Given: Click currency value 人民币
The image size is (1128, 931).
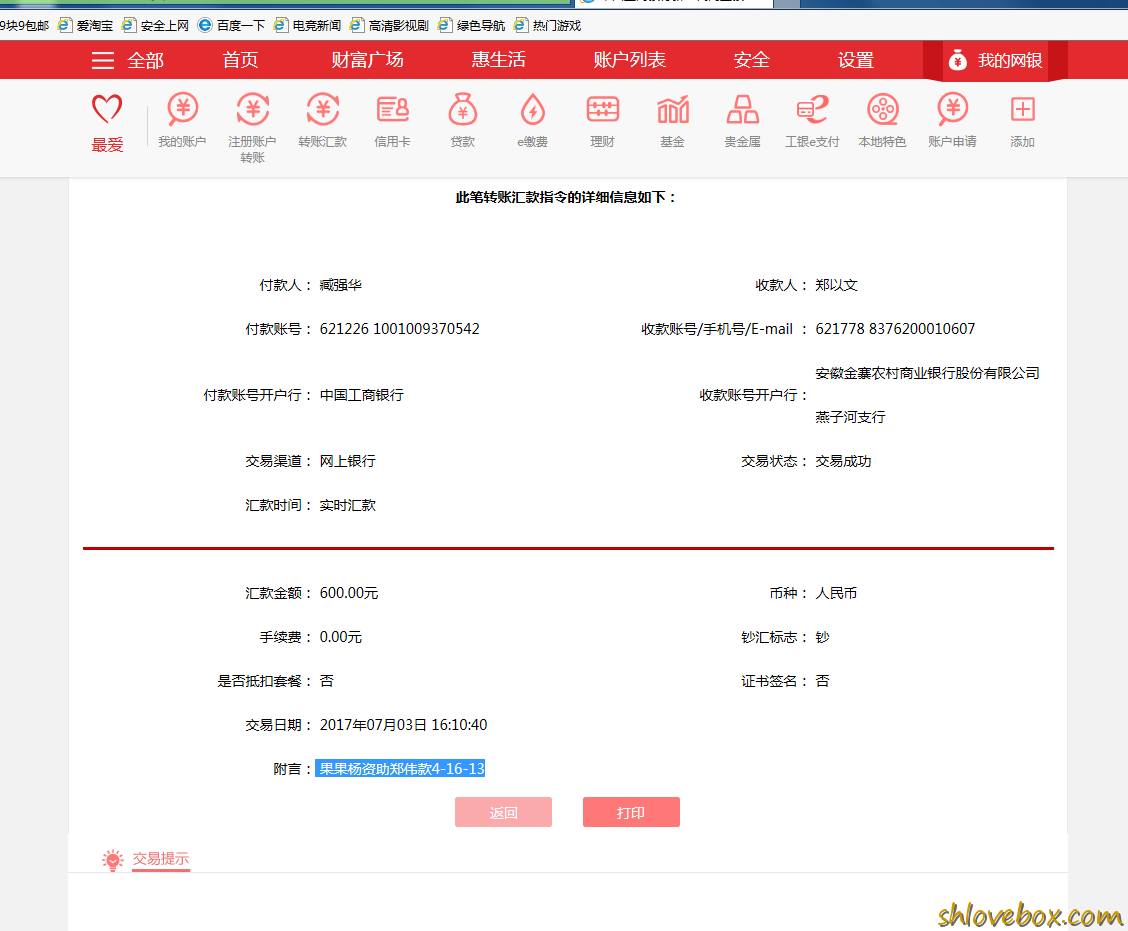Looking at the screenshot, I should (836, 593).
